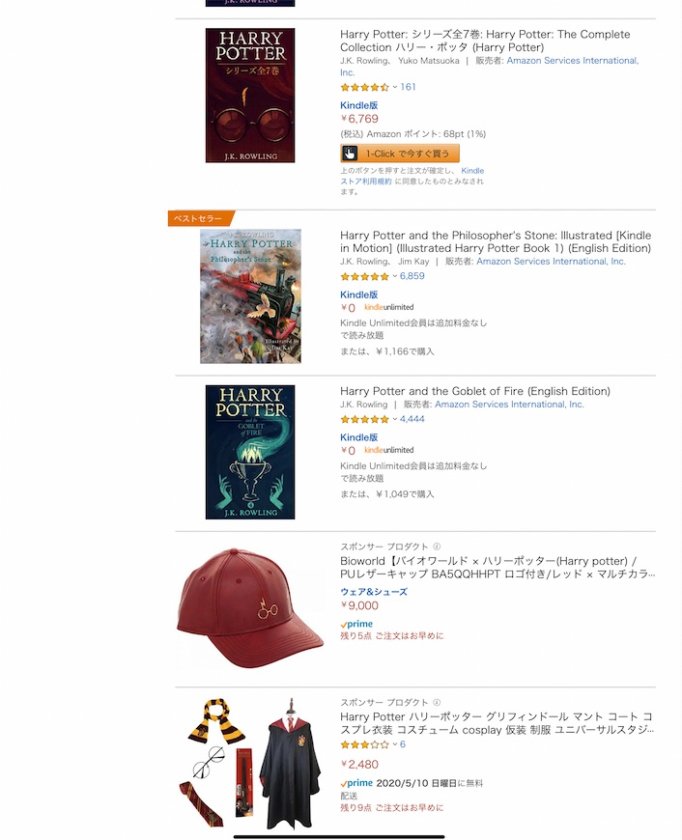Open the Philosopher's Stone Illustrated title link
Screen dimensions: 682x840
click(496, 242)
